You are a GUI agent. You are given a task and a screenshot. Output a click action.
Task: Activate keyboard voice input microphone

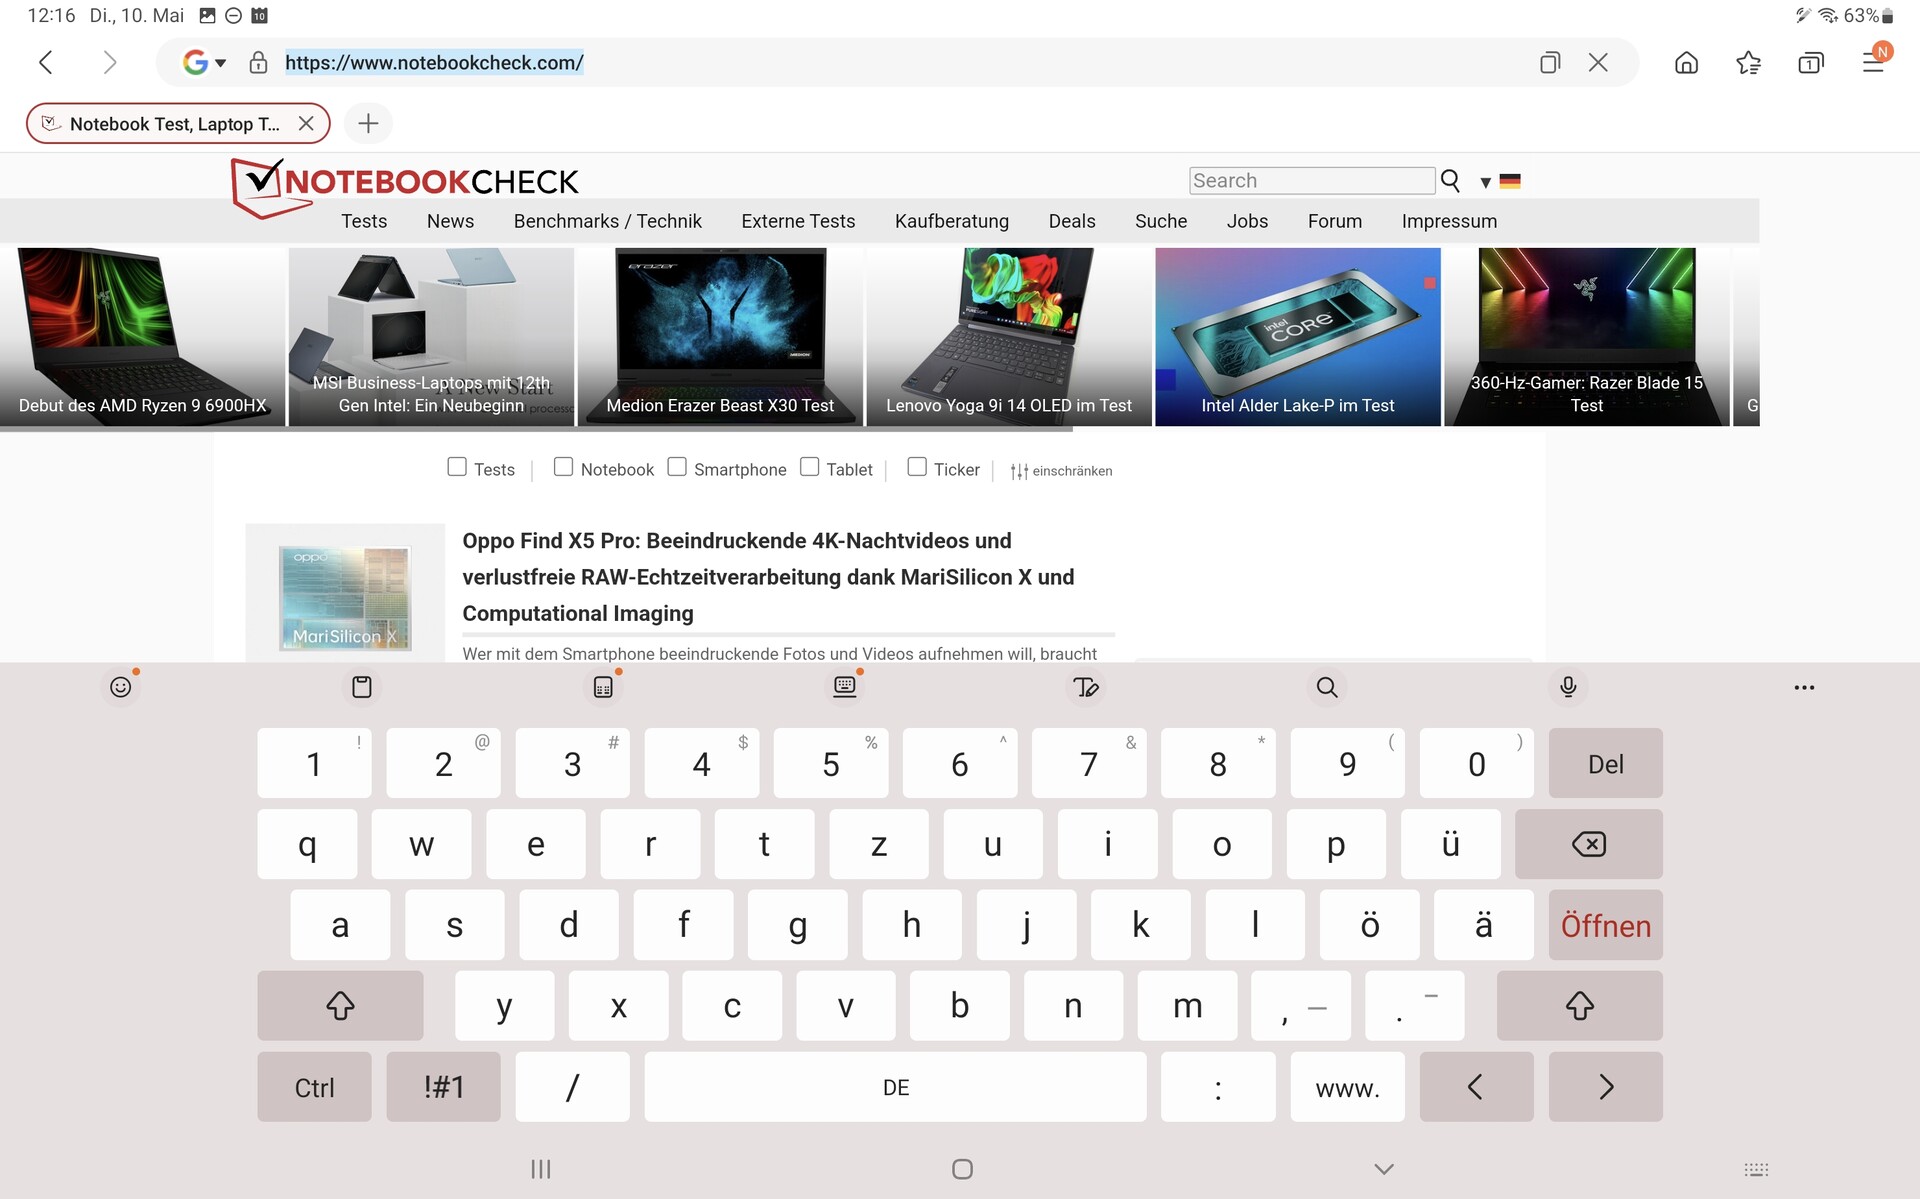tap(1568, 687)
